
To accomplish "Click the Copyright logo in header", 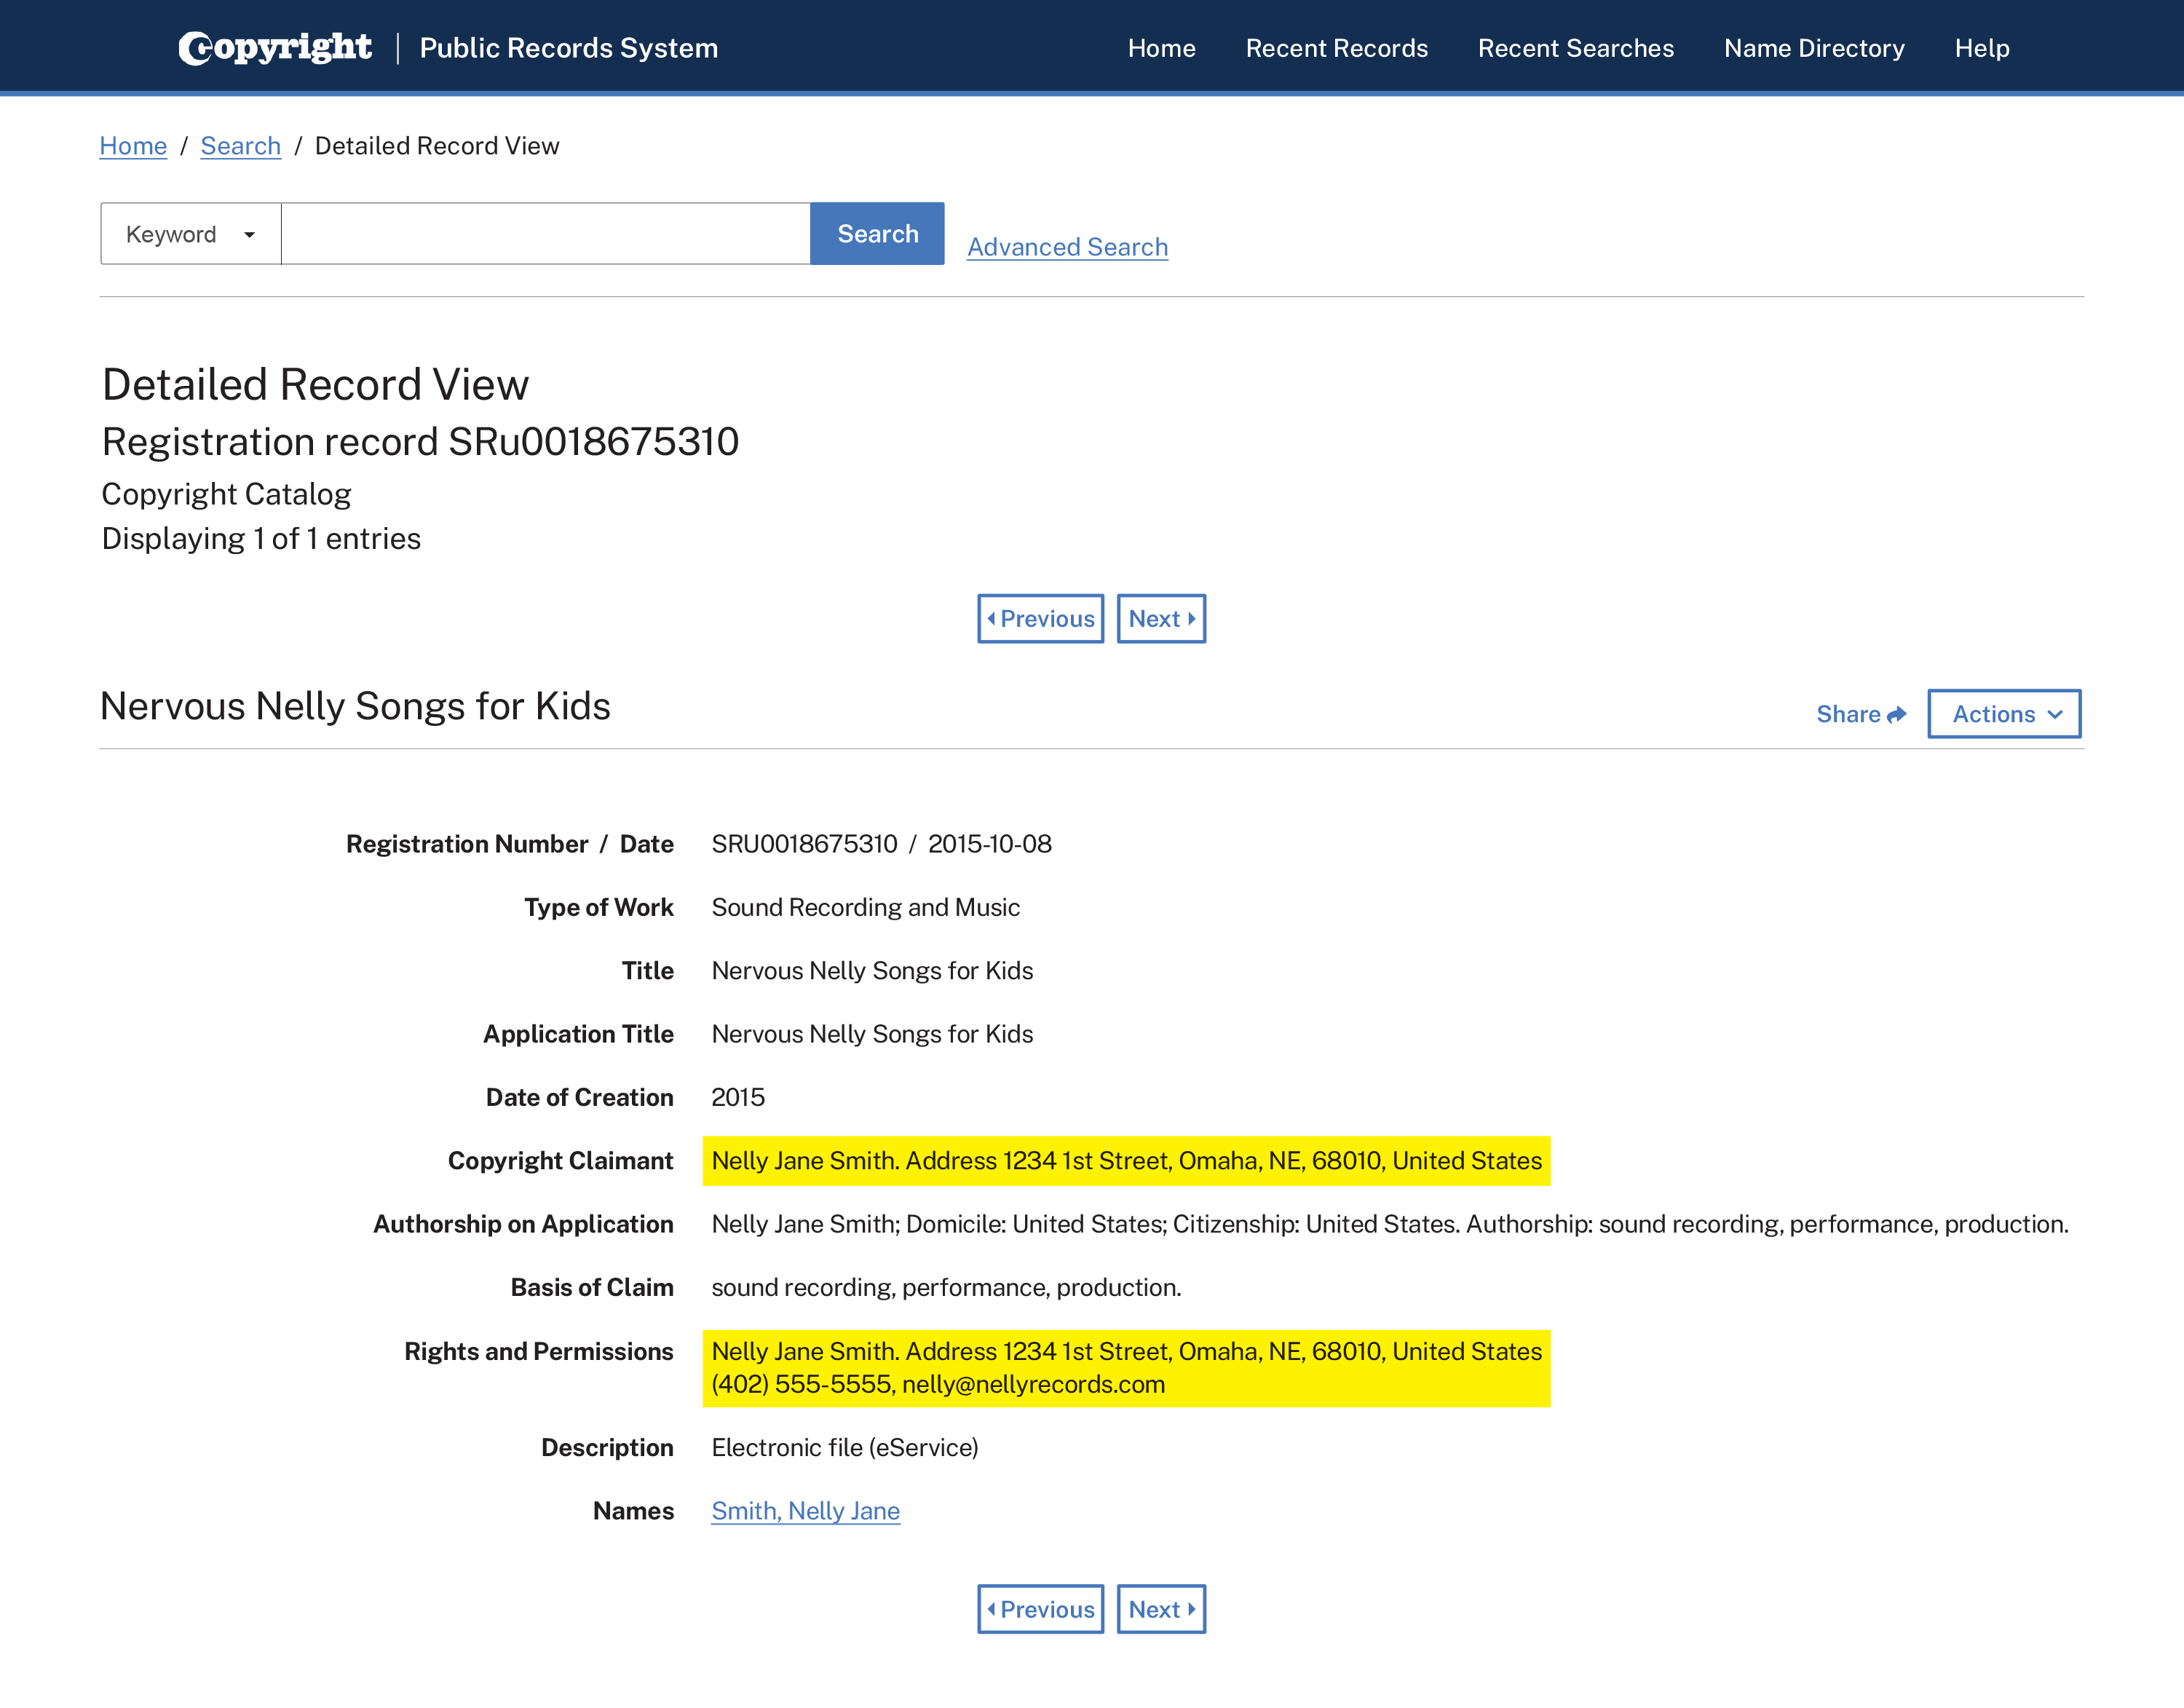I will [275, 47].
